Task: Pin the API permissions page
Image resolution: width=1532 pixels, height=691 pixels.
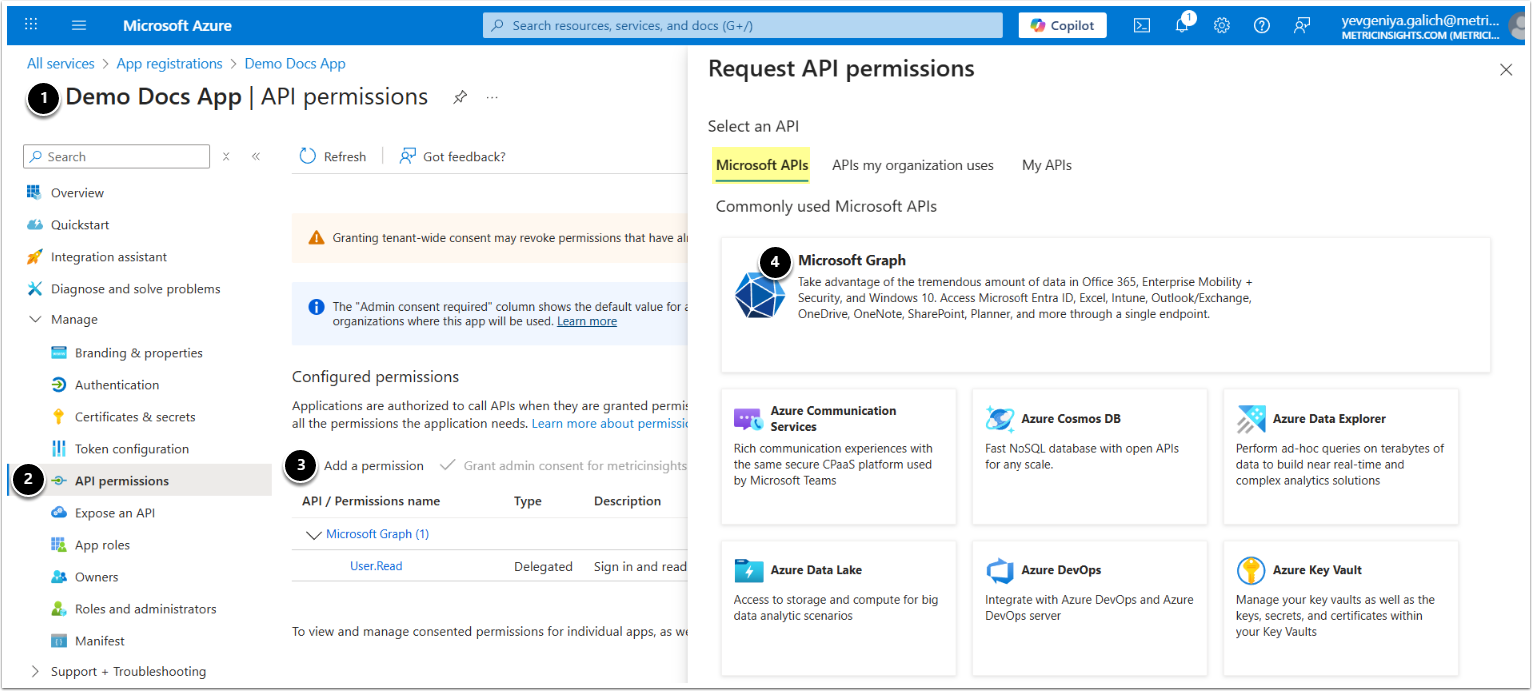Action: [460, 97]
